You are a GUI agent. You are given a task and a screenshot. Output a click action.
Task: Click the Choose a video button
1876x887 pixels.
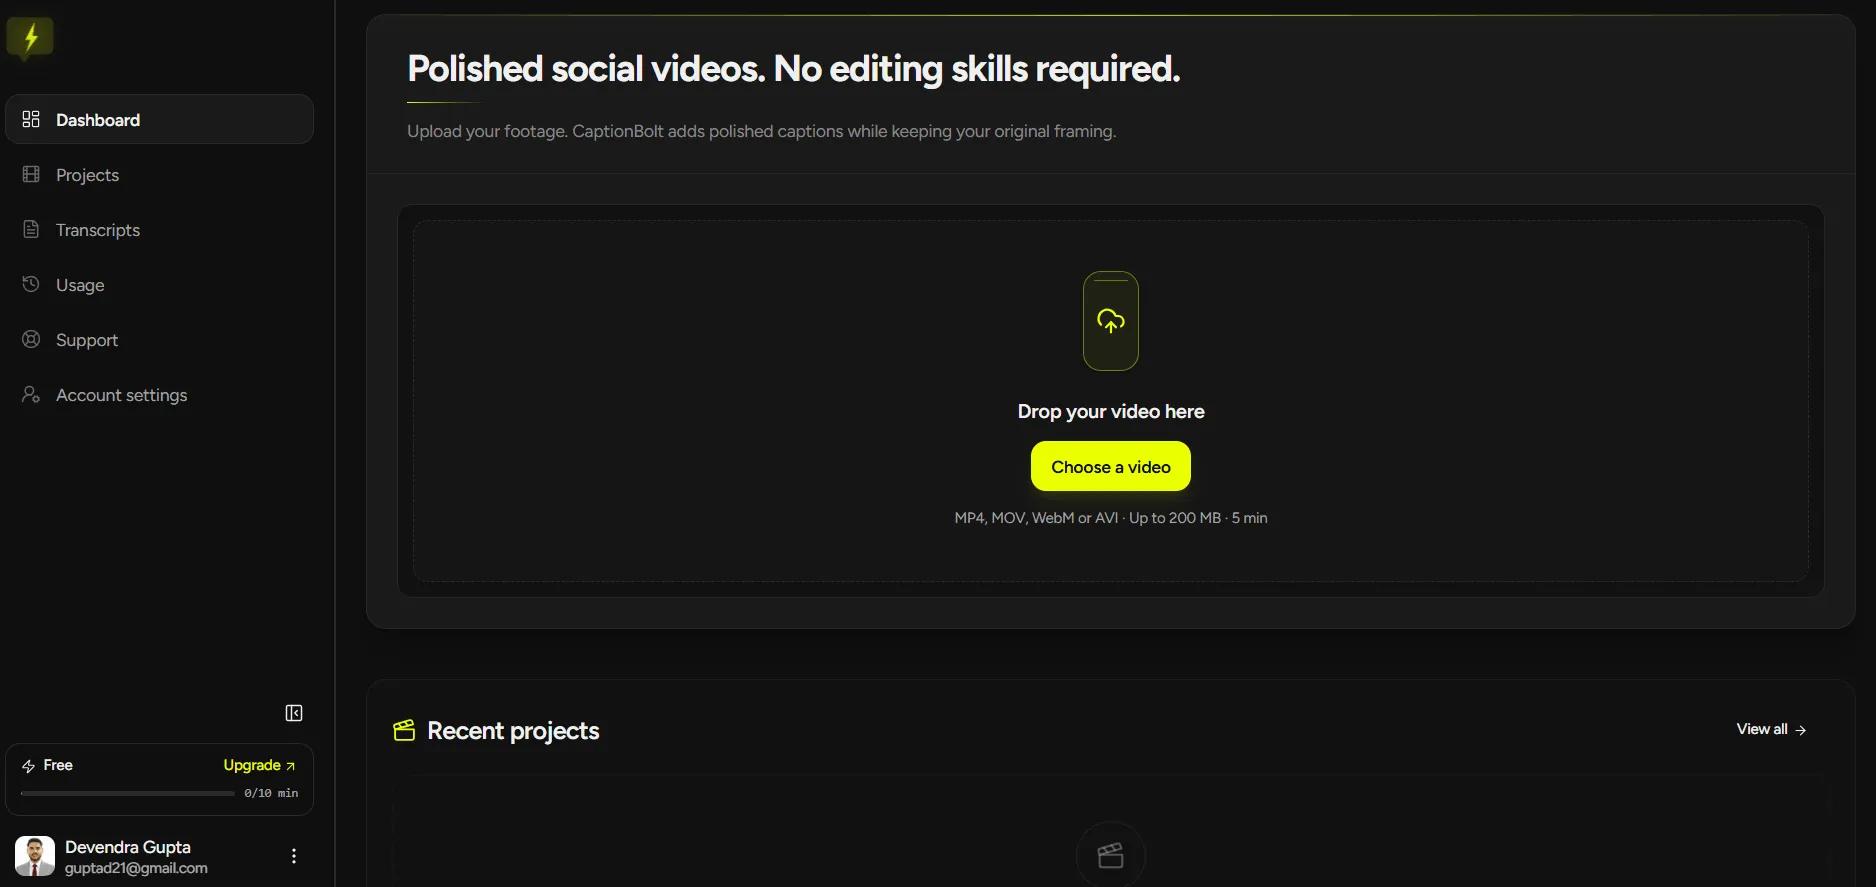(x=1111, y=466)
